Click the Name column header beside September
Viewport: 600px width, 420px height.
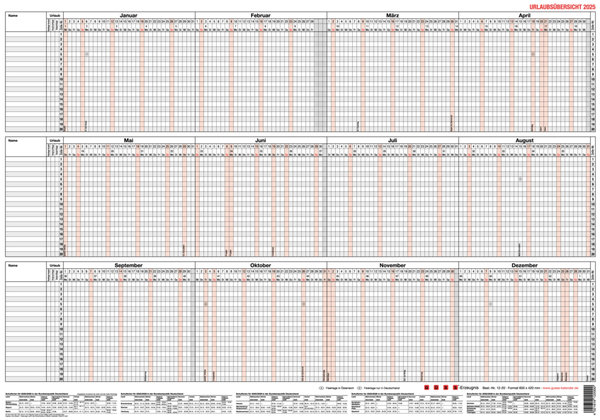click(14, 265)
